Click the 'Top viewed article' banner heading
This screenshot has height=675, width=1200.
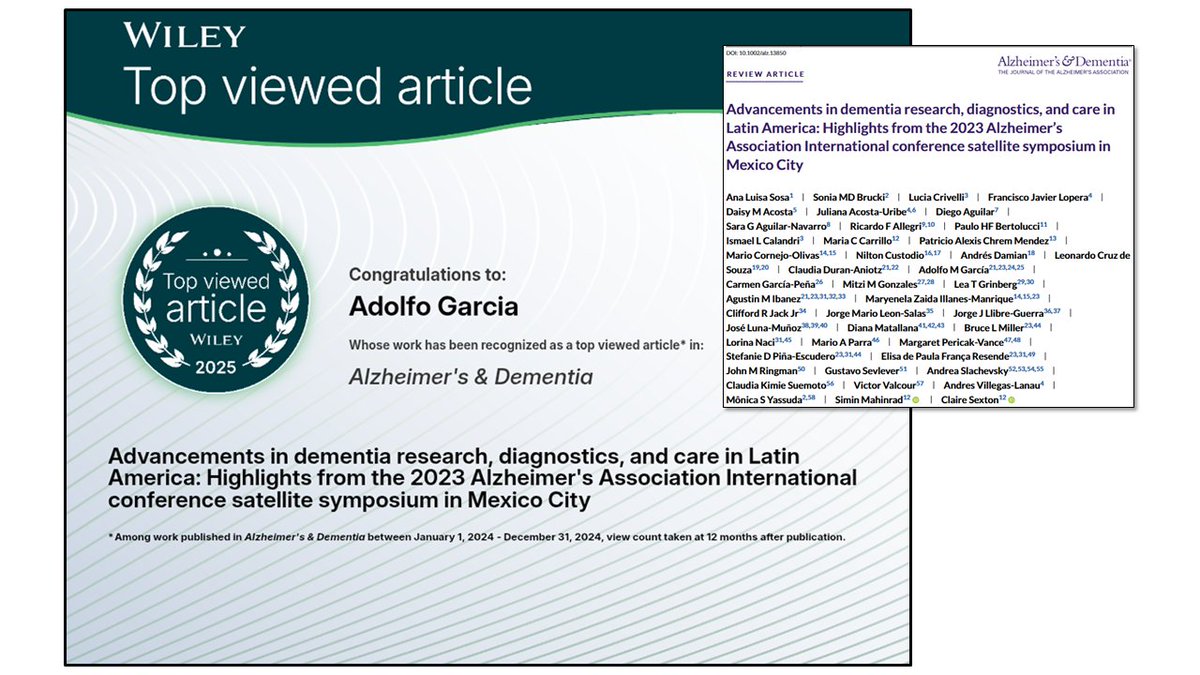pos(327,88)
